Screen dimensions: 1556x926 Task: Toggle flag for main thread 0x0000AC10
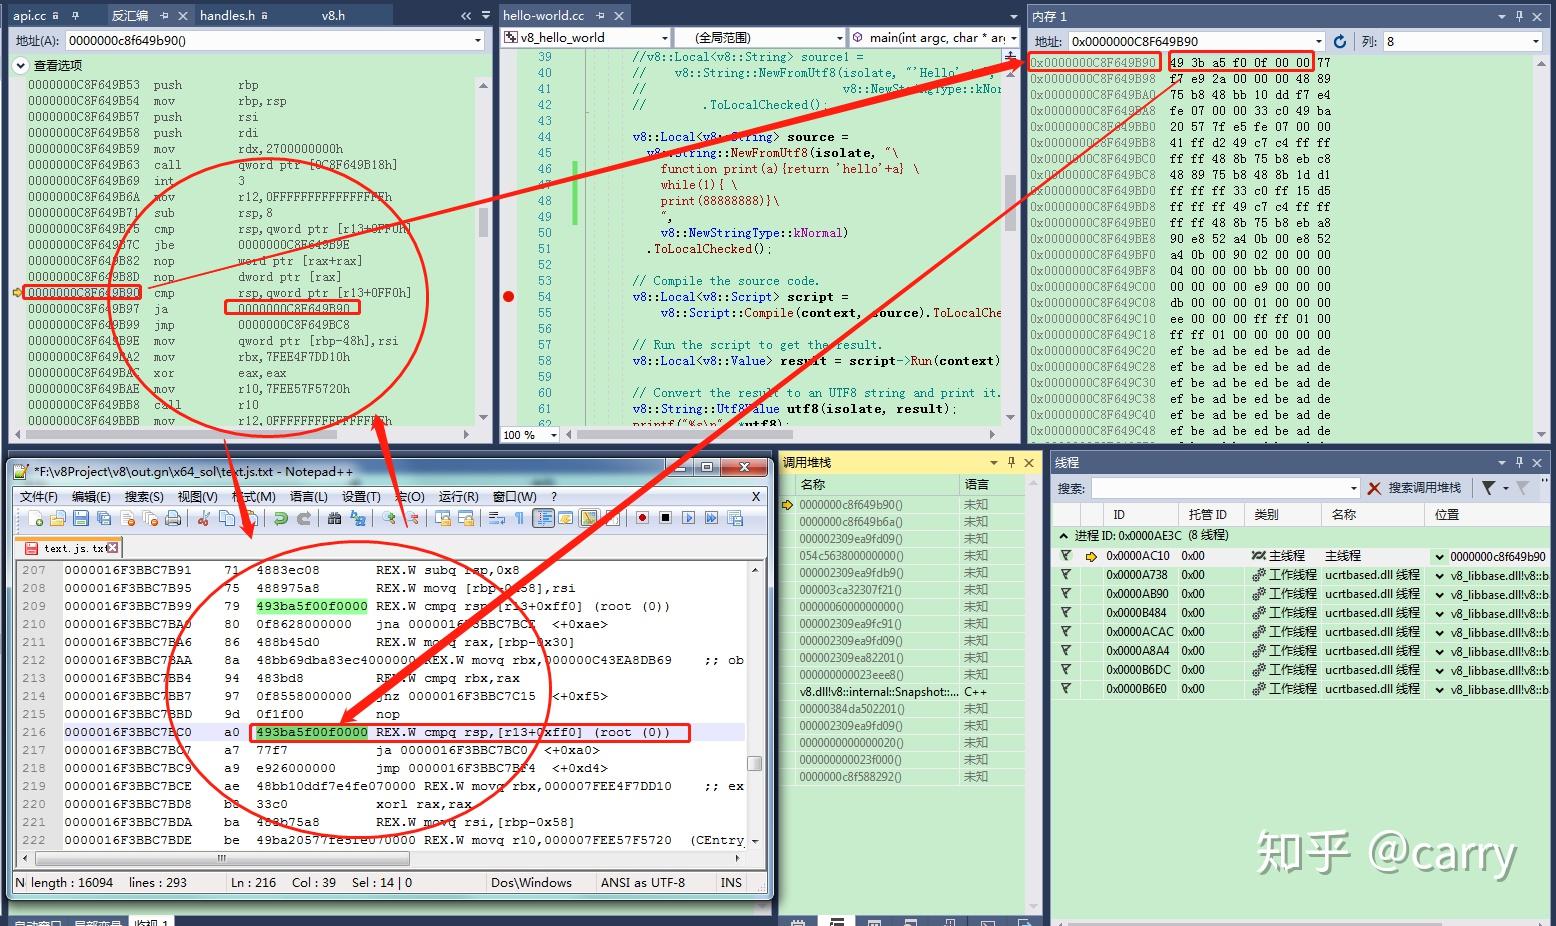[1066, 556]
